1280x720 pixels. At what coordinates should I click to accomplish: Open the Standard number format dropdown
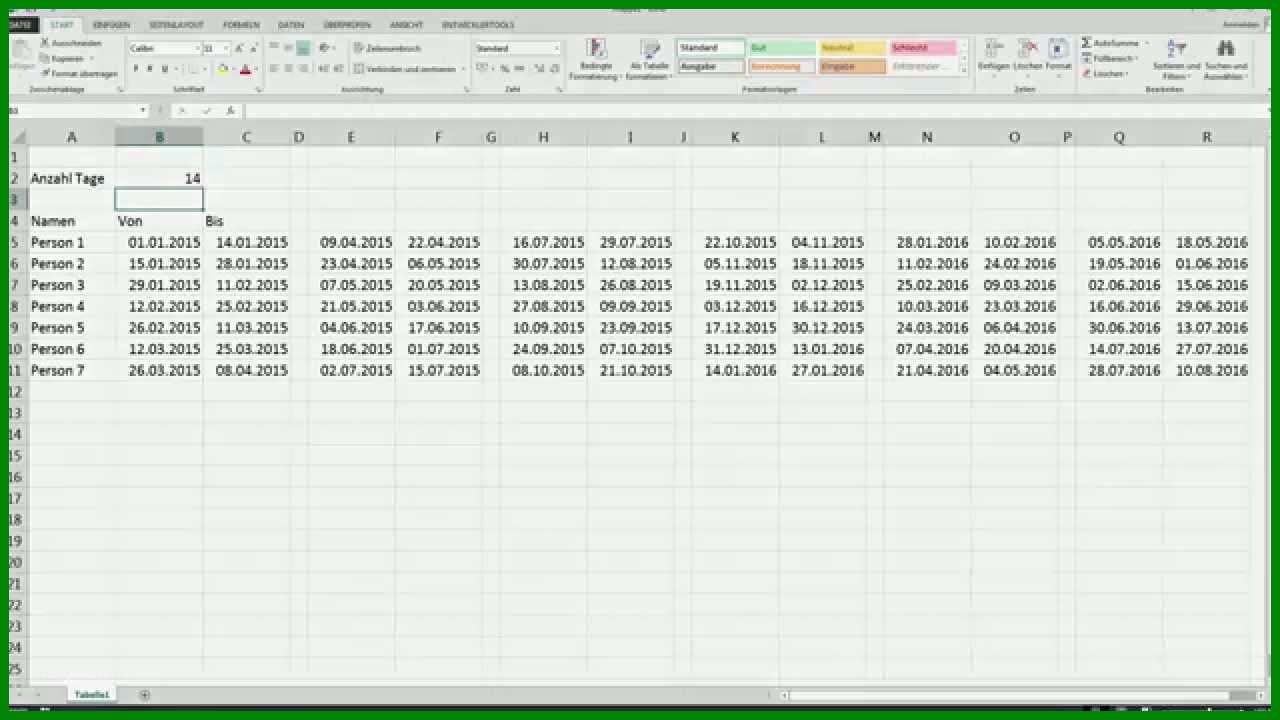557,48
